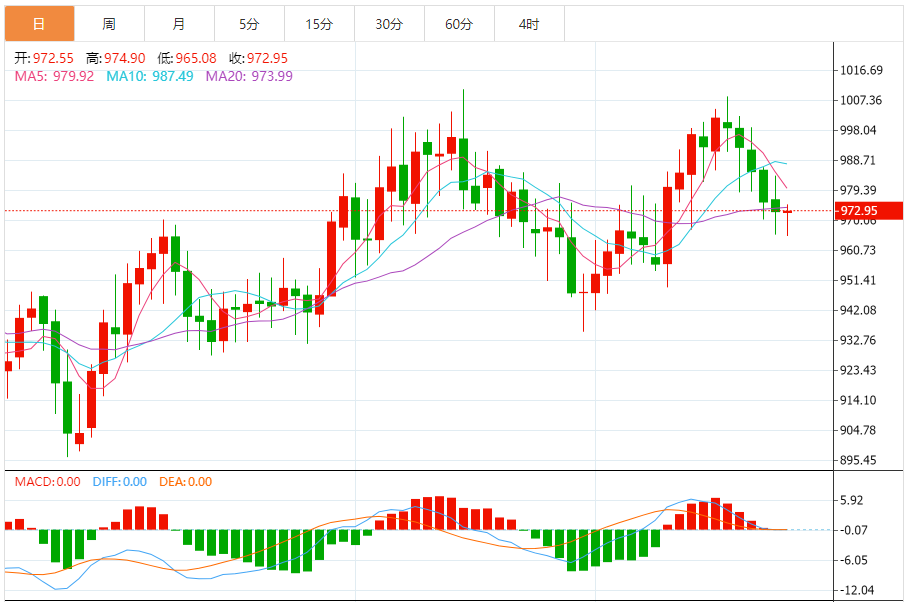The width and height of the screenshot is (909, 602).
Task: Click the 895.45 price axis label
Action: point(859,460)
